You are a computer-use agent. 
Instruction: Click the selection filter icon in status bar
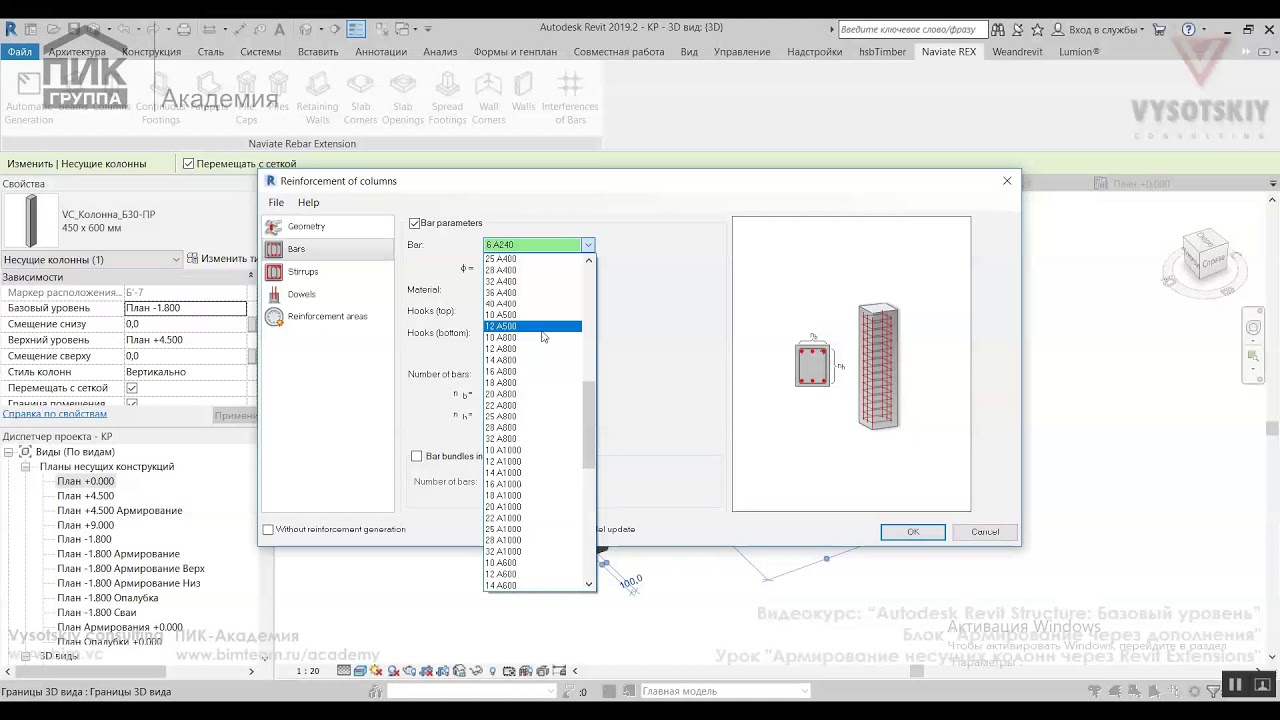click(x=1212, y=691)
